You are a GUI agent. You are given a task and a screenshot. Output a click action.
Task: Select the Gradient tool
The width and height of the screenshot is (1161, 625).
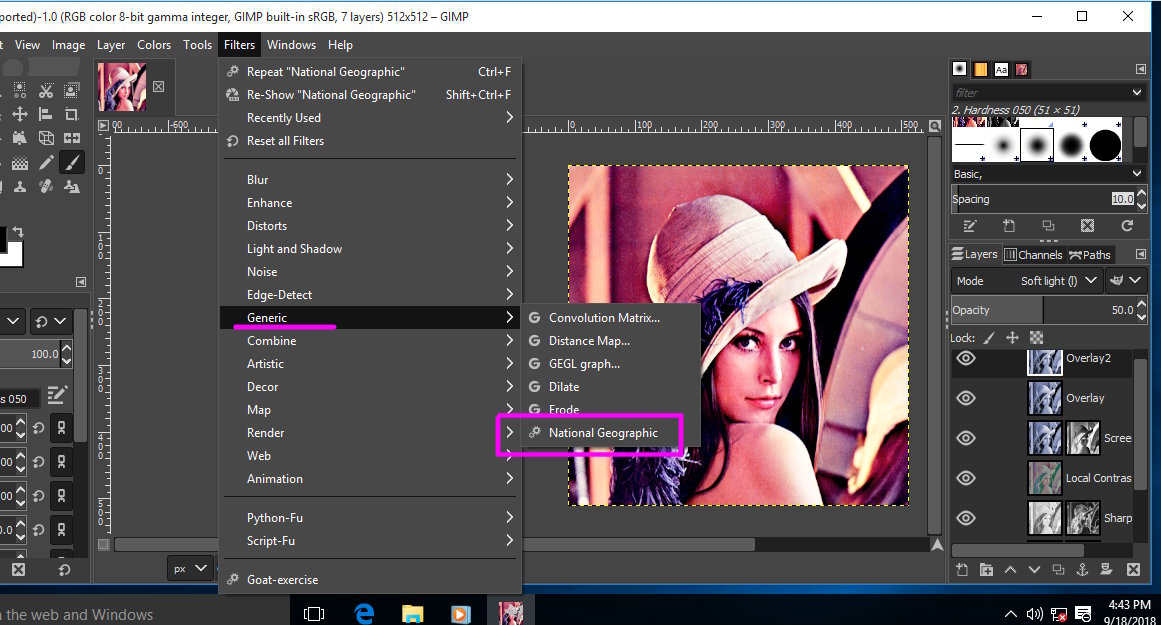(x=20, y=162)
